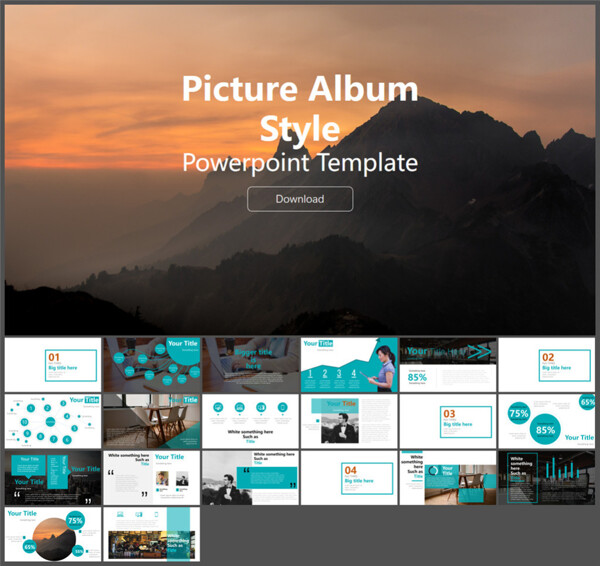The width and height of the screenshot is (600, 566).
Task: Select the 02 Big title here slide thumbnail
Action: (546, 365)
